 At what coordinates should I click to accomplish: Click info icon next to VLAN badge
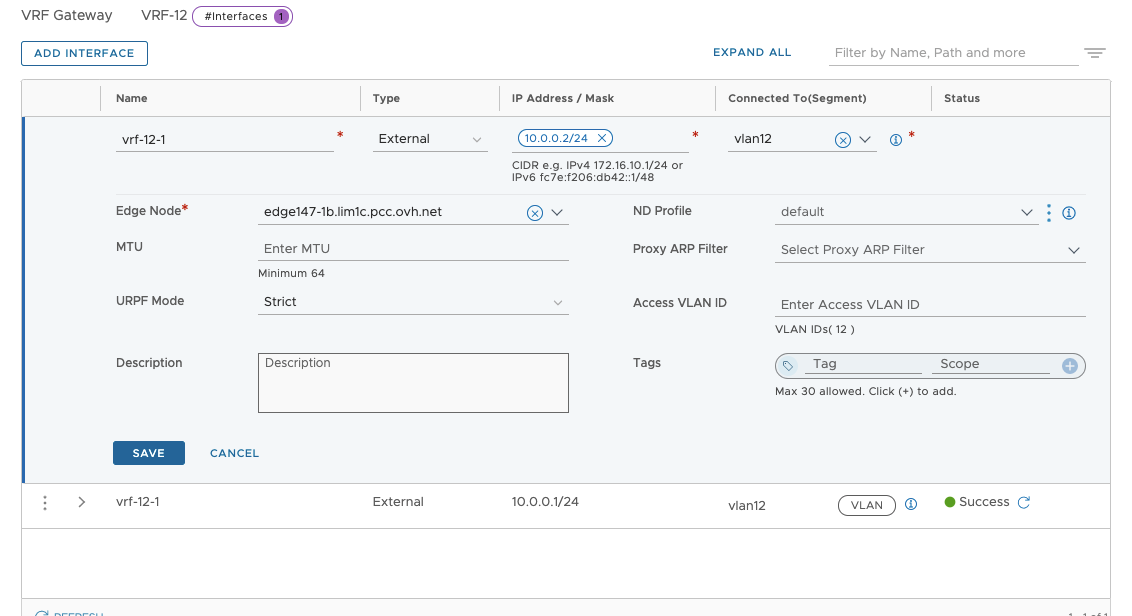910,505
